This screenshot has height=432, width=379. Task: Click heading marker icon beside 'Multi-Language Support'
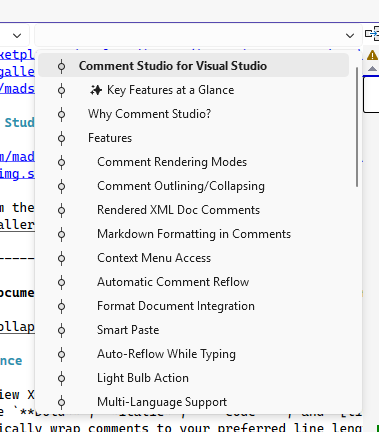click(x=61, y=402)
